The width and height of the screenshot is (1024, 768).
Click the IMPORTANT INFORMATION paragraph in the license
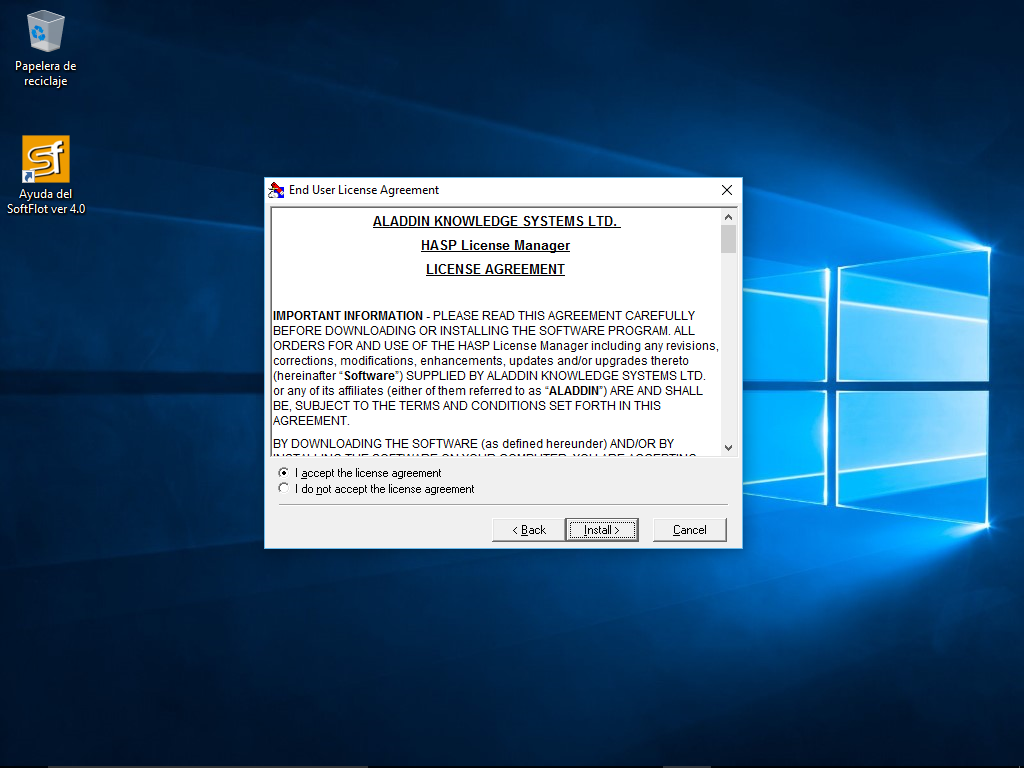[495, 368]
